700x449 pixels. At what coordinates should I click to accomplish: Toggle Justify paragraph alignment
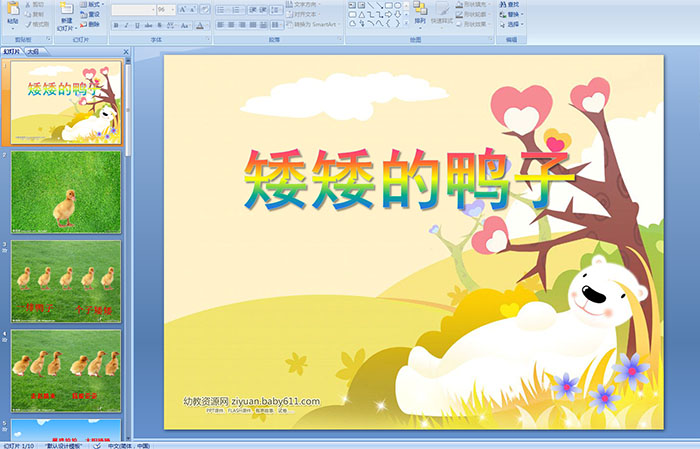click(x=252, y=25)
